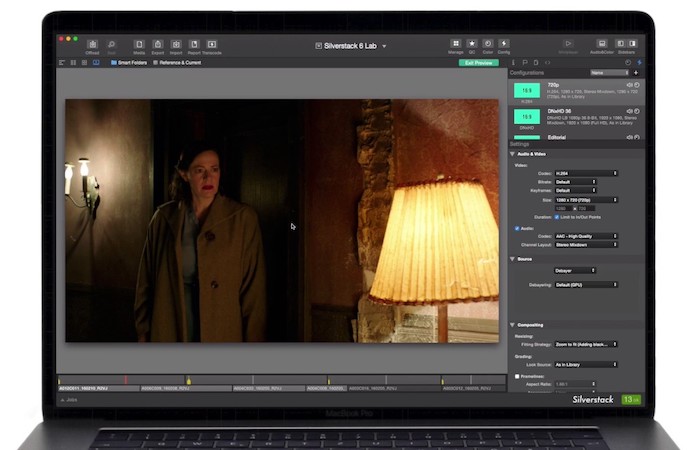Open the Config lightning icon

504,44
